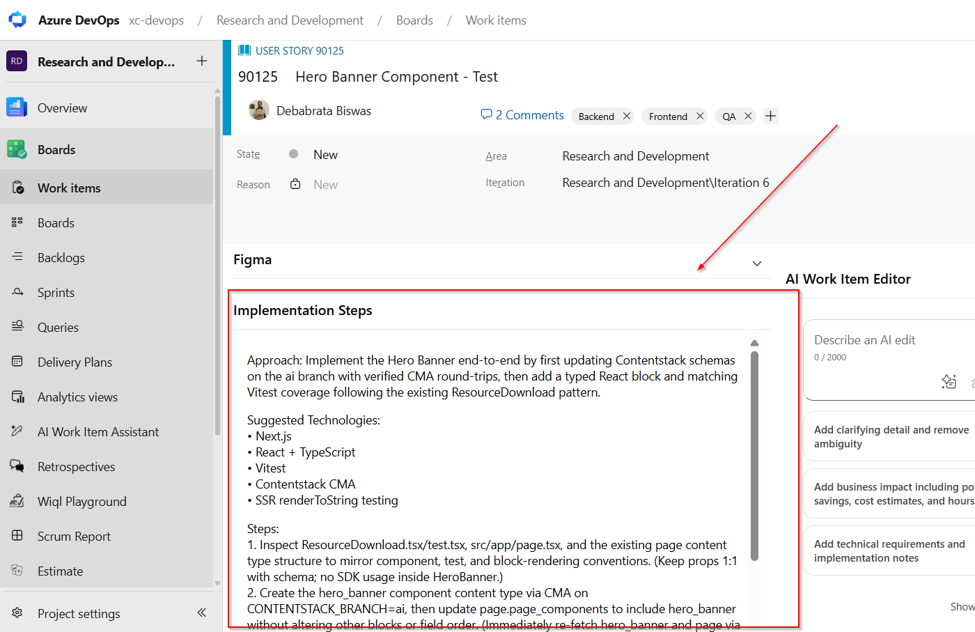Screen dimensions: 975x632
Task: Open the Iteration field Iteration 6
Action: pyautogui.click(x=665, y=182)
